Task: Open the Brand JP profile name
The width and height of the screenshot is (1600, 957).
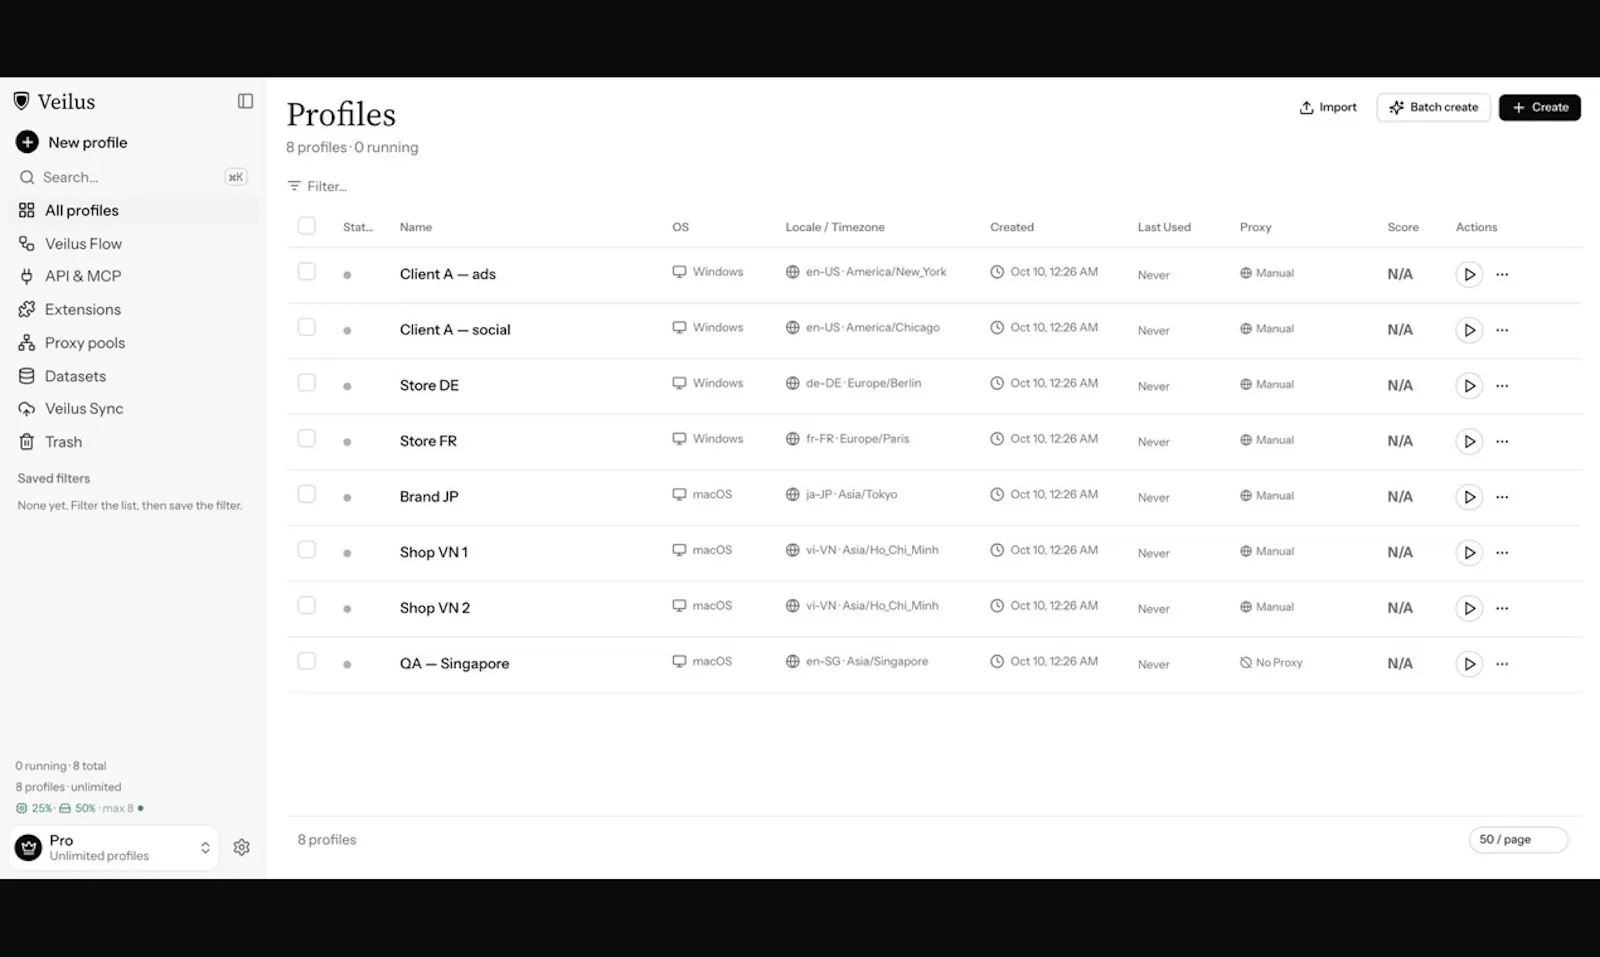Action: coord(429,497)
